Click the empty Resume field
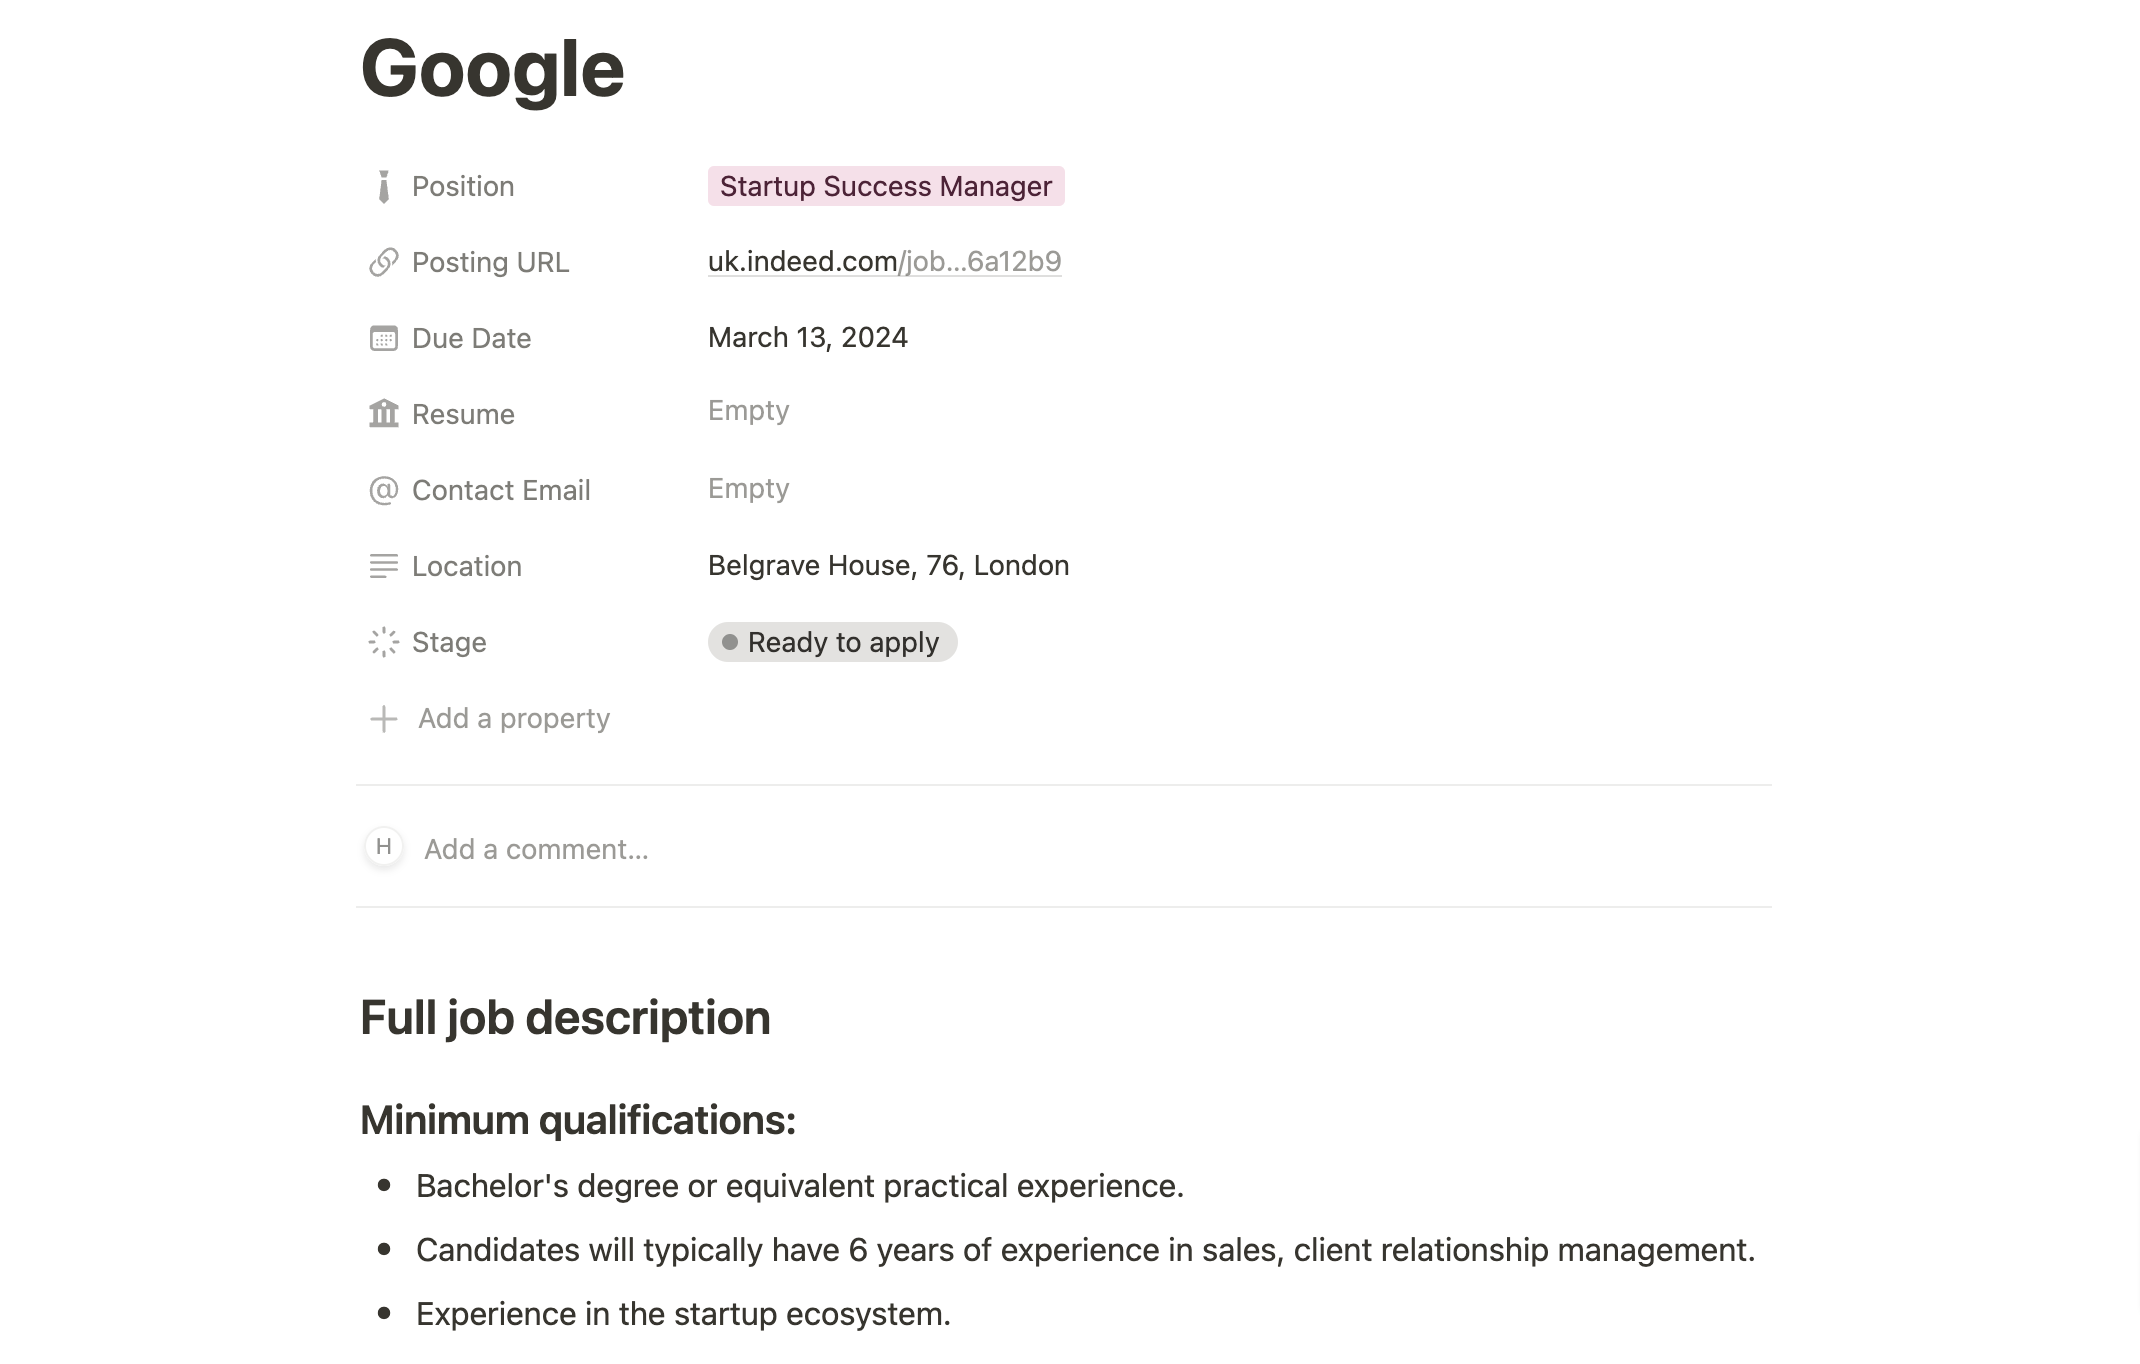 (x=748, y=411)
